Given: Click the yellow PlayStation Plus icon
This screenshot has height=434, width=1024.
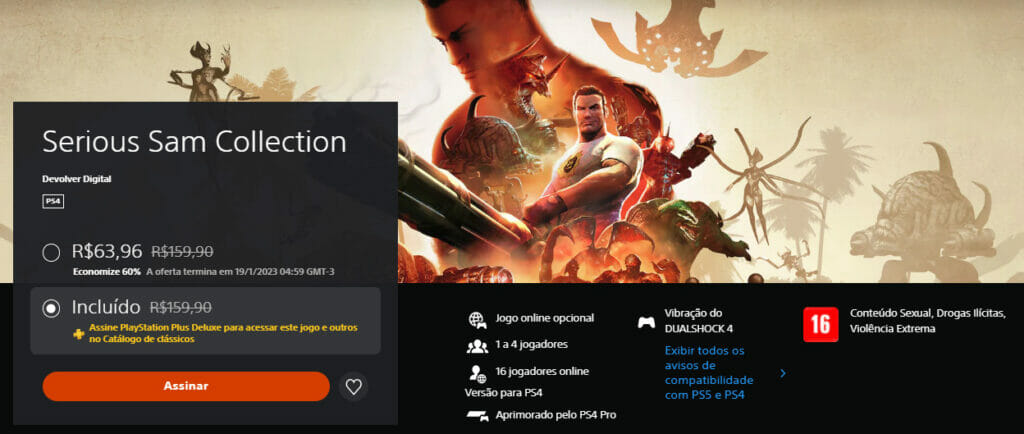Looking at the screenshot, I should (x=78, y=333).
